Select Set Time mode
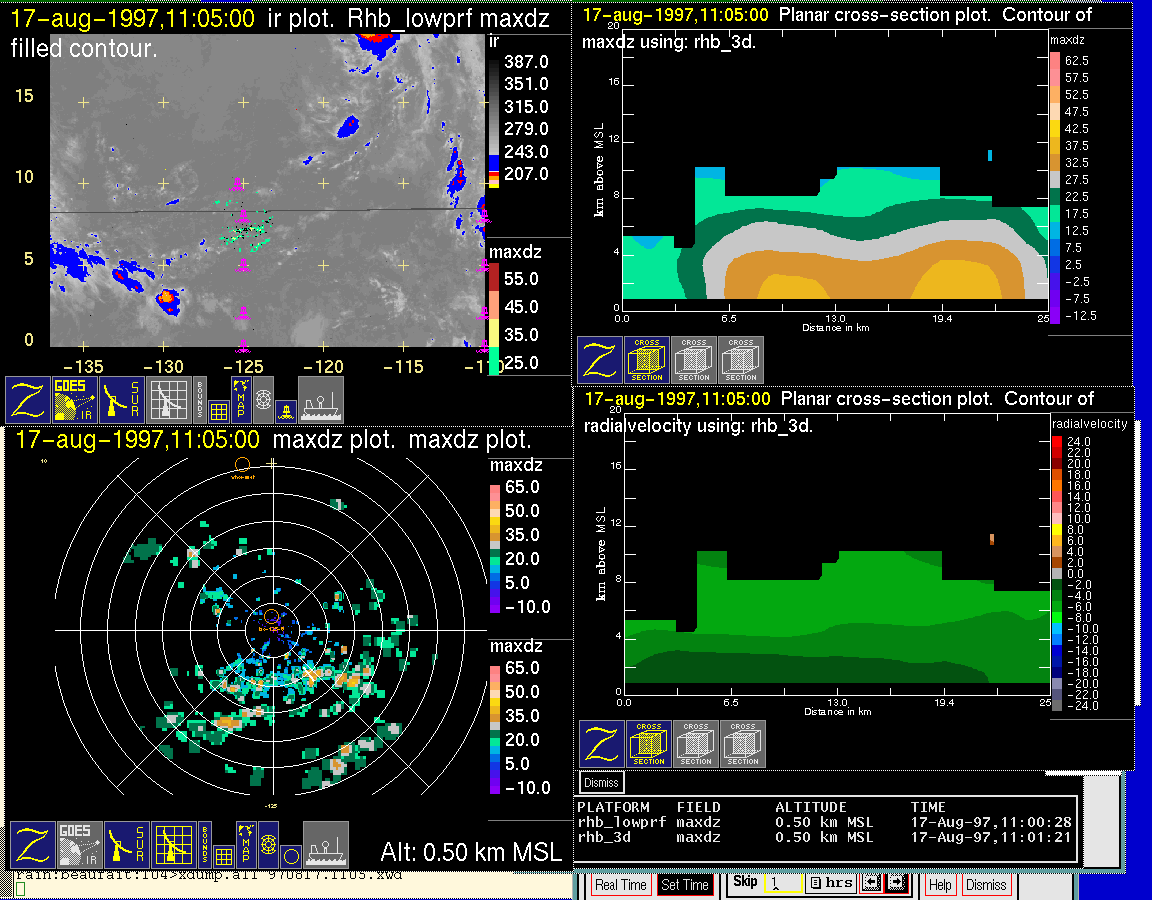The width and height of the screenshot is (1152, 900). click(x=685, y=885)
